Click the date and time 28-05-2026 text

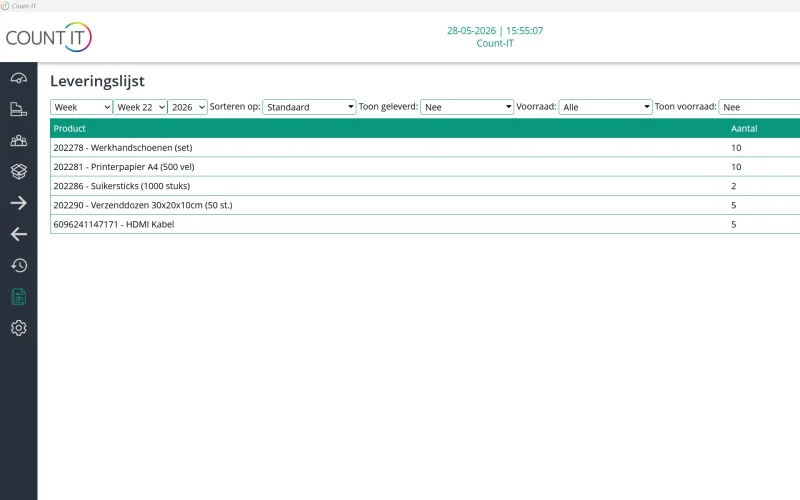coord(495,31)
